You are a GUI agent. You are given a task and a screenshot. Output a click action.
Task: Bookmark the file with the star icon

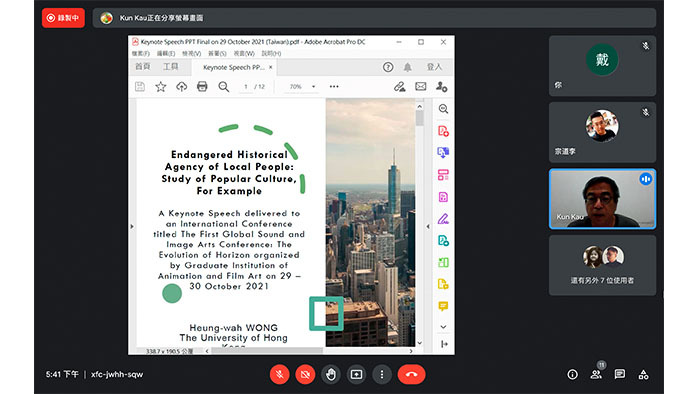pos(161,87)
